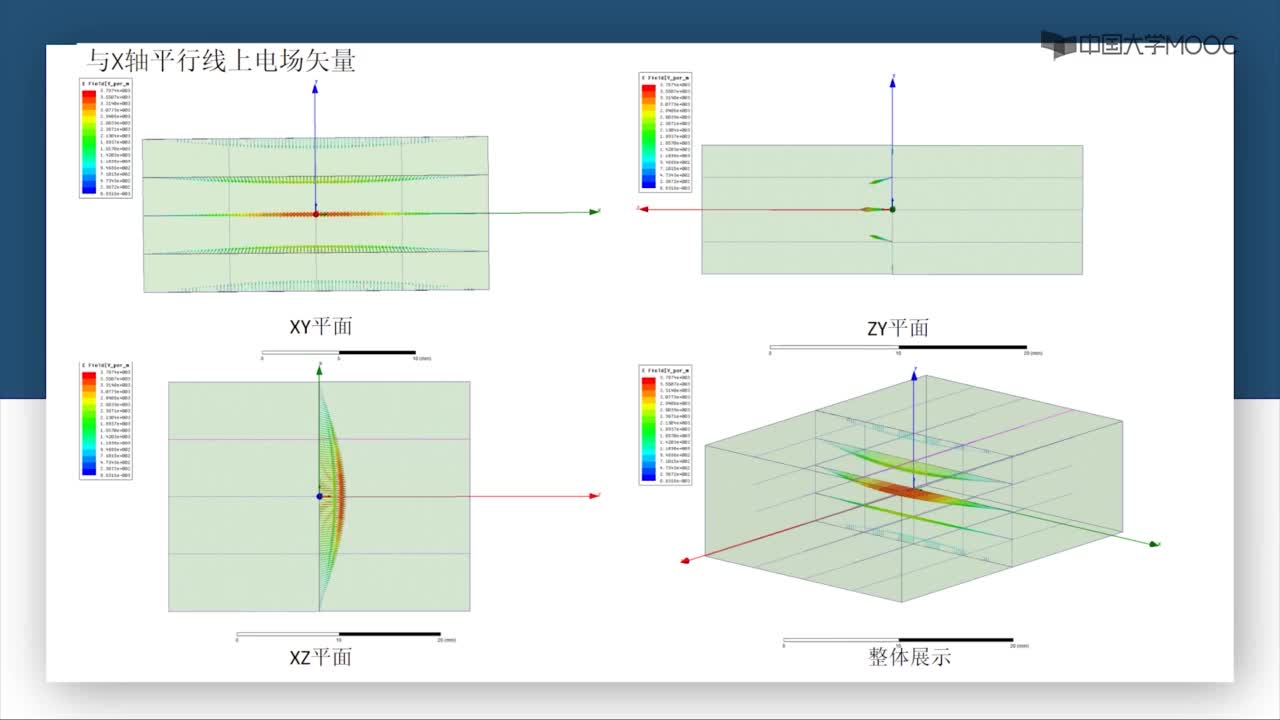Open the ZY plane field vector plot

click(x=892, y=209)
